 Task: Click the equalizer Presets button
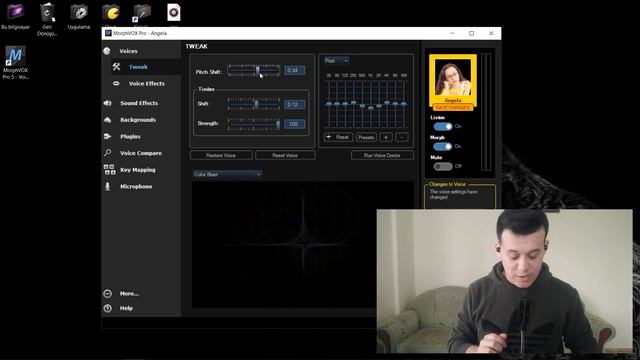tap(366, 137)
